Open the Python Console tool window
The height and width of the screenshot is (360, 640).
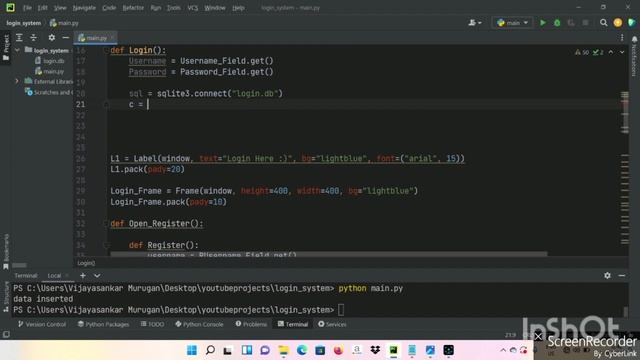pos(199,324)
